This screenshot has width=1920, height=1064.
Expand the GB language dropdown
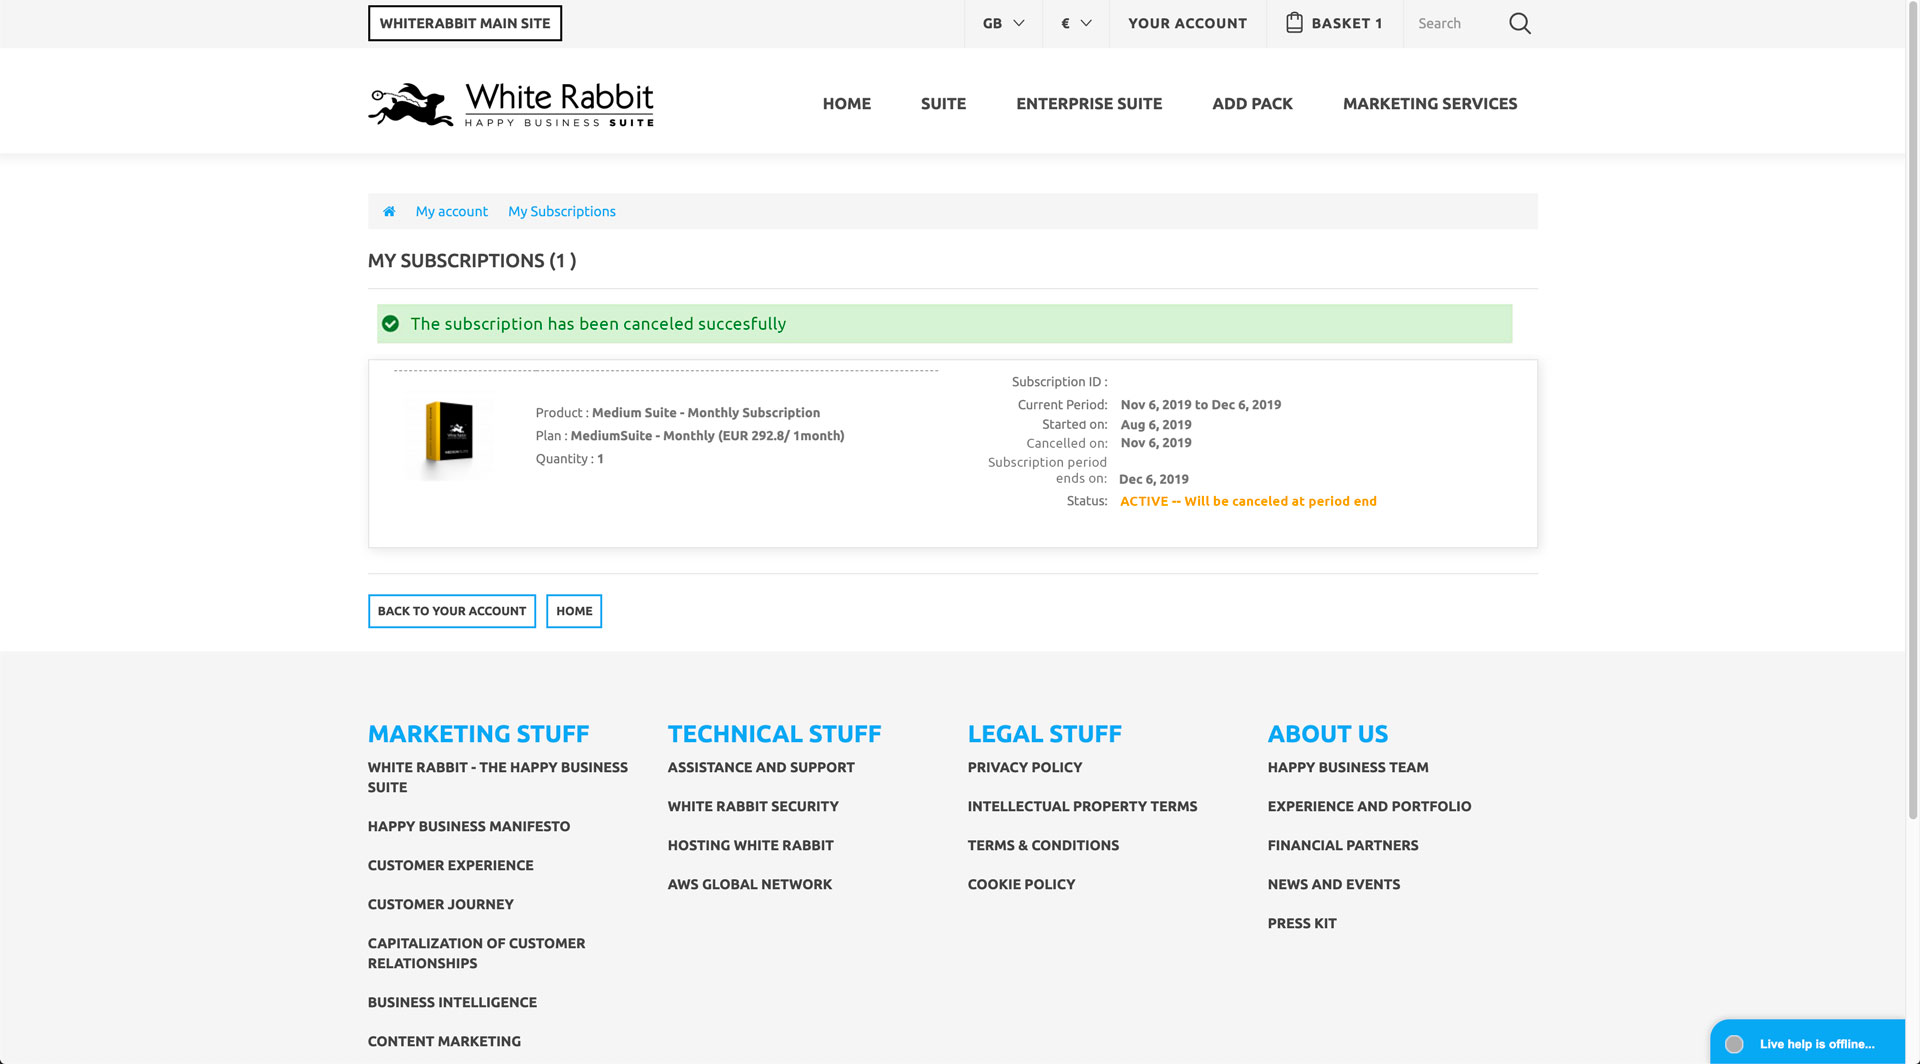[x=1003, y=23]
